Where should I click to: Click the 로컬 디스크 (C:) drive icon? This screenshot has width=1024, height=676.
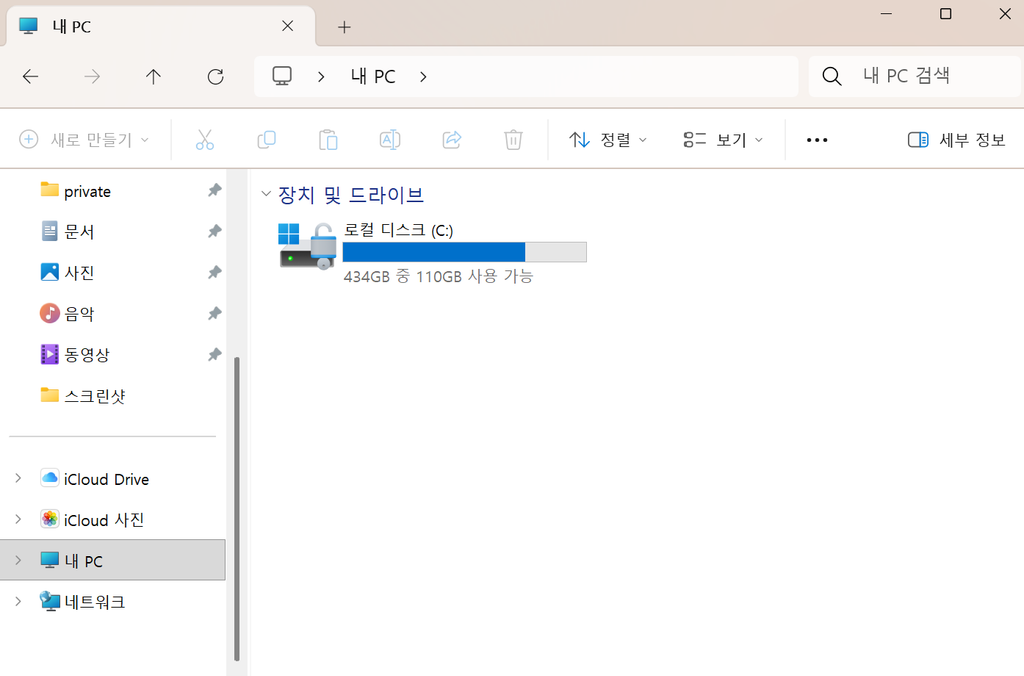coord(307,246)
